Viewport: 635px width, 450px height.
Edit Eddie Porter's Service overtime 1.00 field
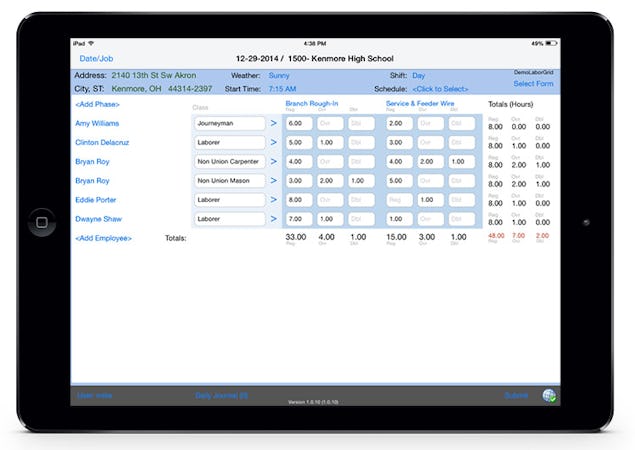430,200
